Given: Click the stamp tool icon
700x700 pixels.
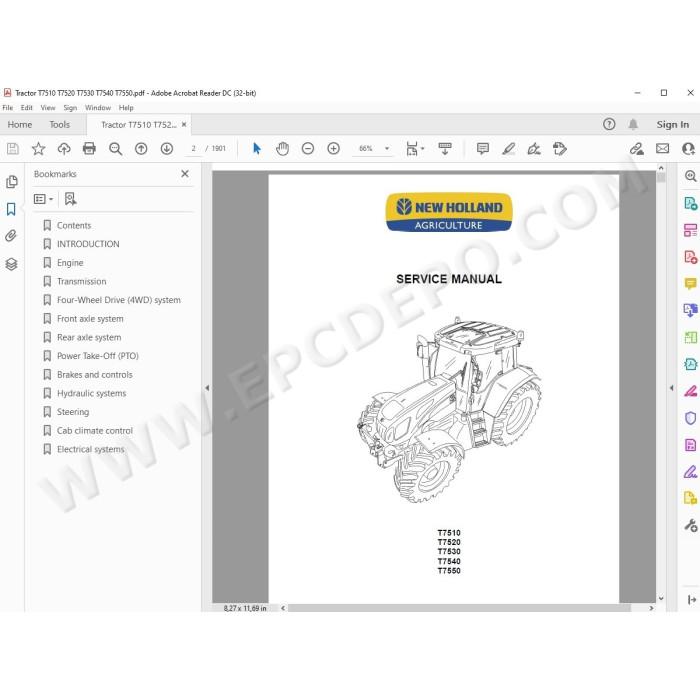Looking at the screenshot, I should point(559,149).
